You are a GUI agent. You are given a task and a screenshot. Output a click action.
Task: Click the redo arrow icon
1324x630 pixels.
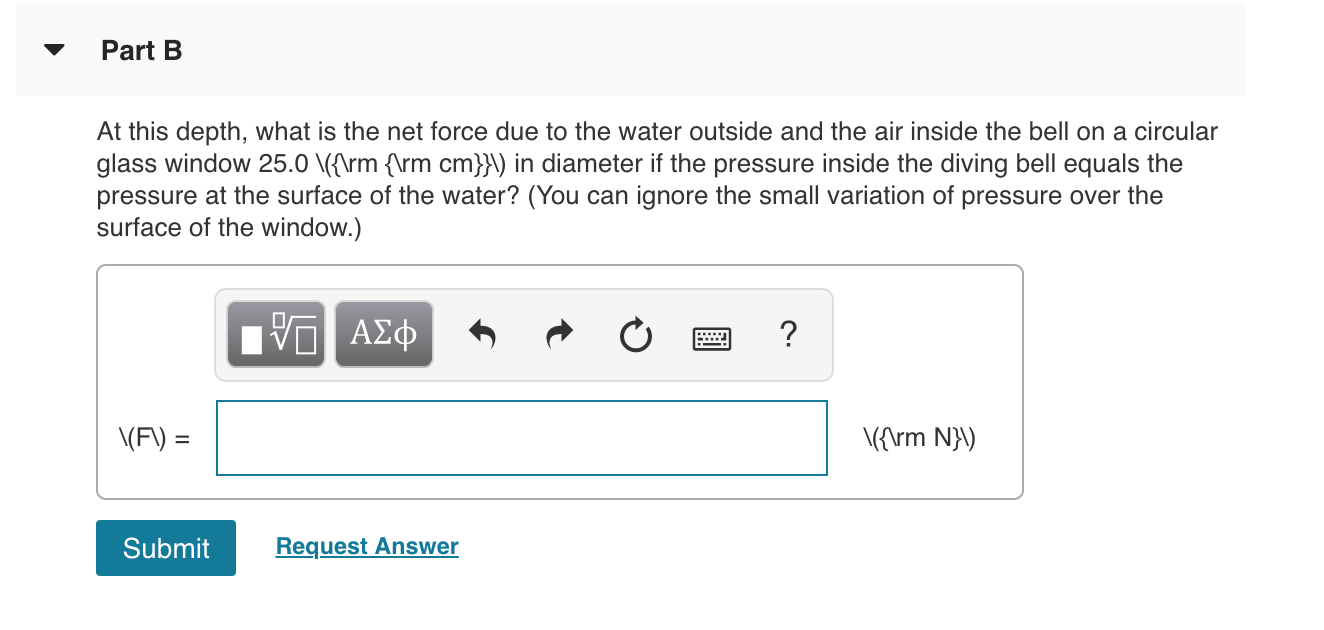pyautogui.click(x=558, y=334)
